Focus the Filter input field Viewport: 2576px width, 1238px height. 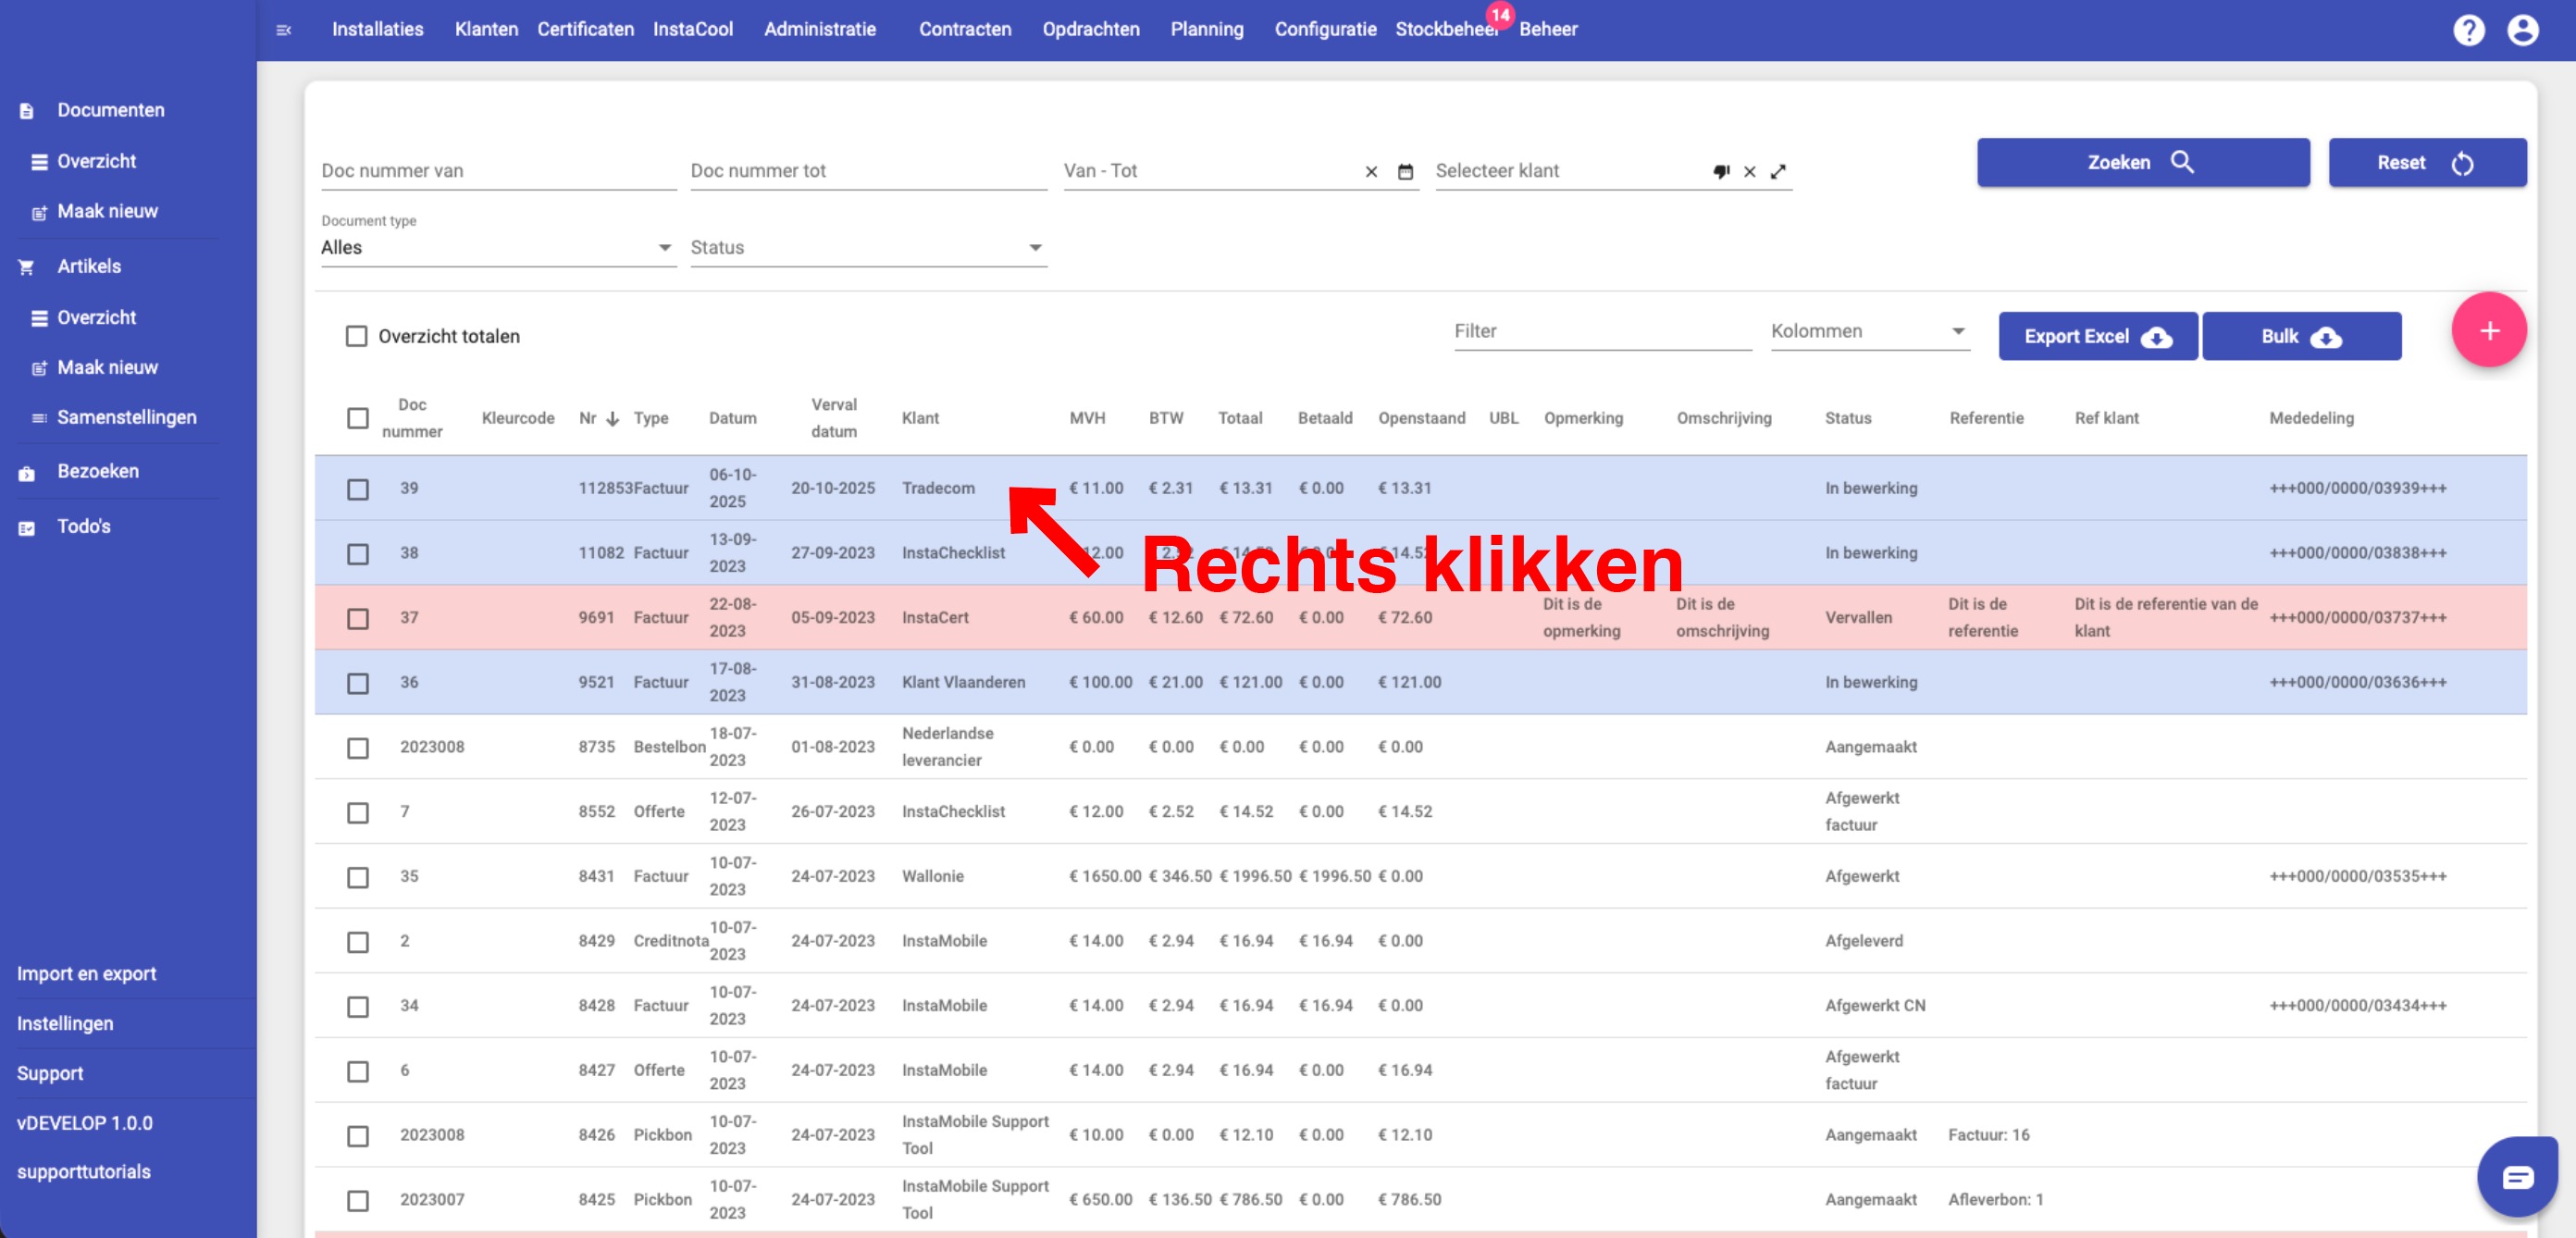click(1602, 331)
